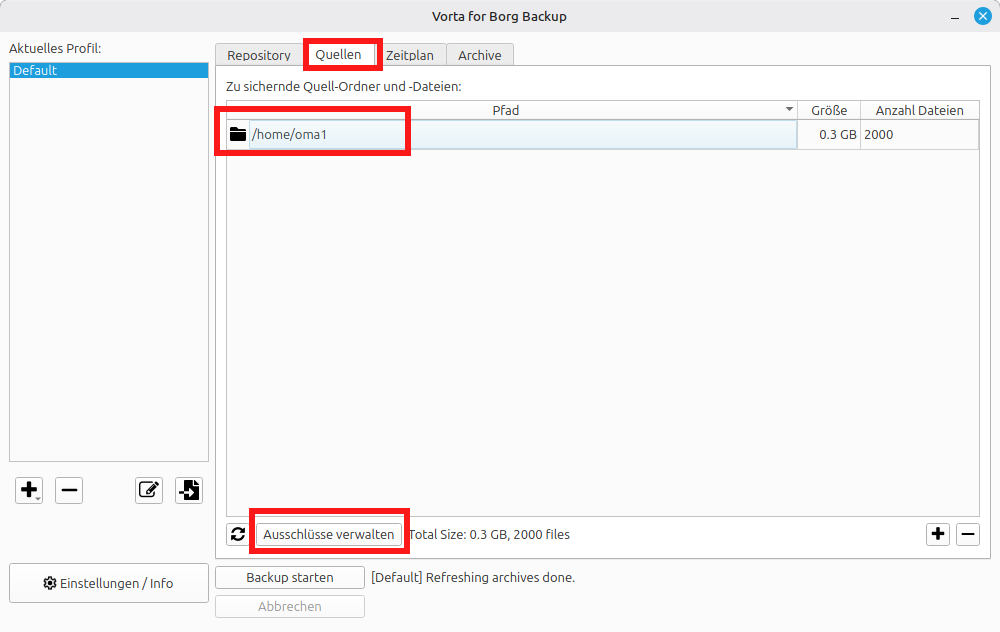Minimize the Vorta window

pyautogui.click(x=955, y=17)
